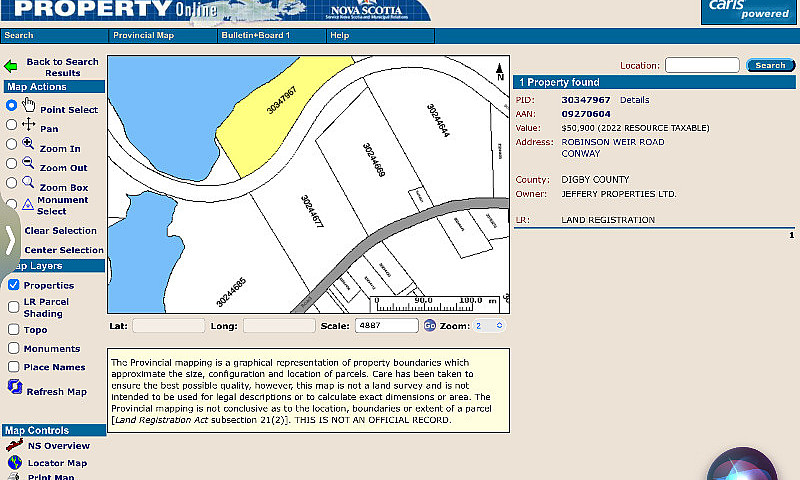Click the owner name JEFFERY PROPERTIES LTD.
This screenshot has height=480, width=800.
click(619, 194)
